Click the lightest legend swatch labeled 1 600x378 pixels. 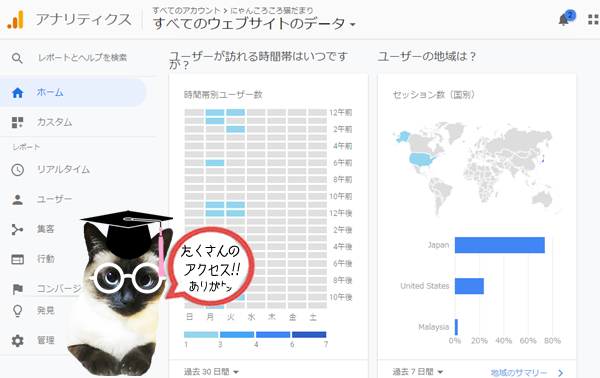pos(201,335)
